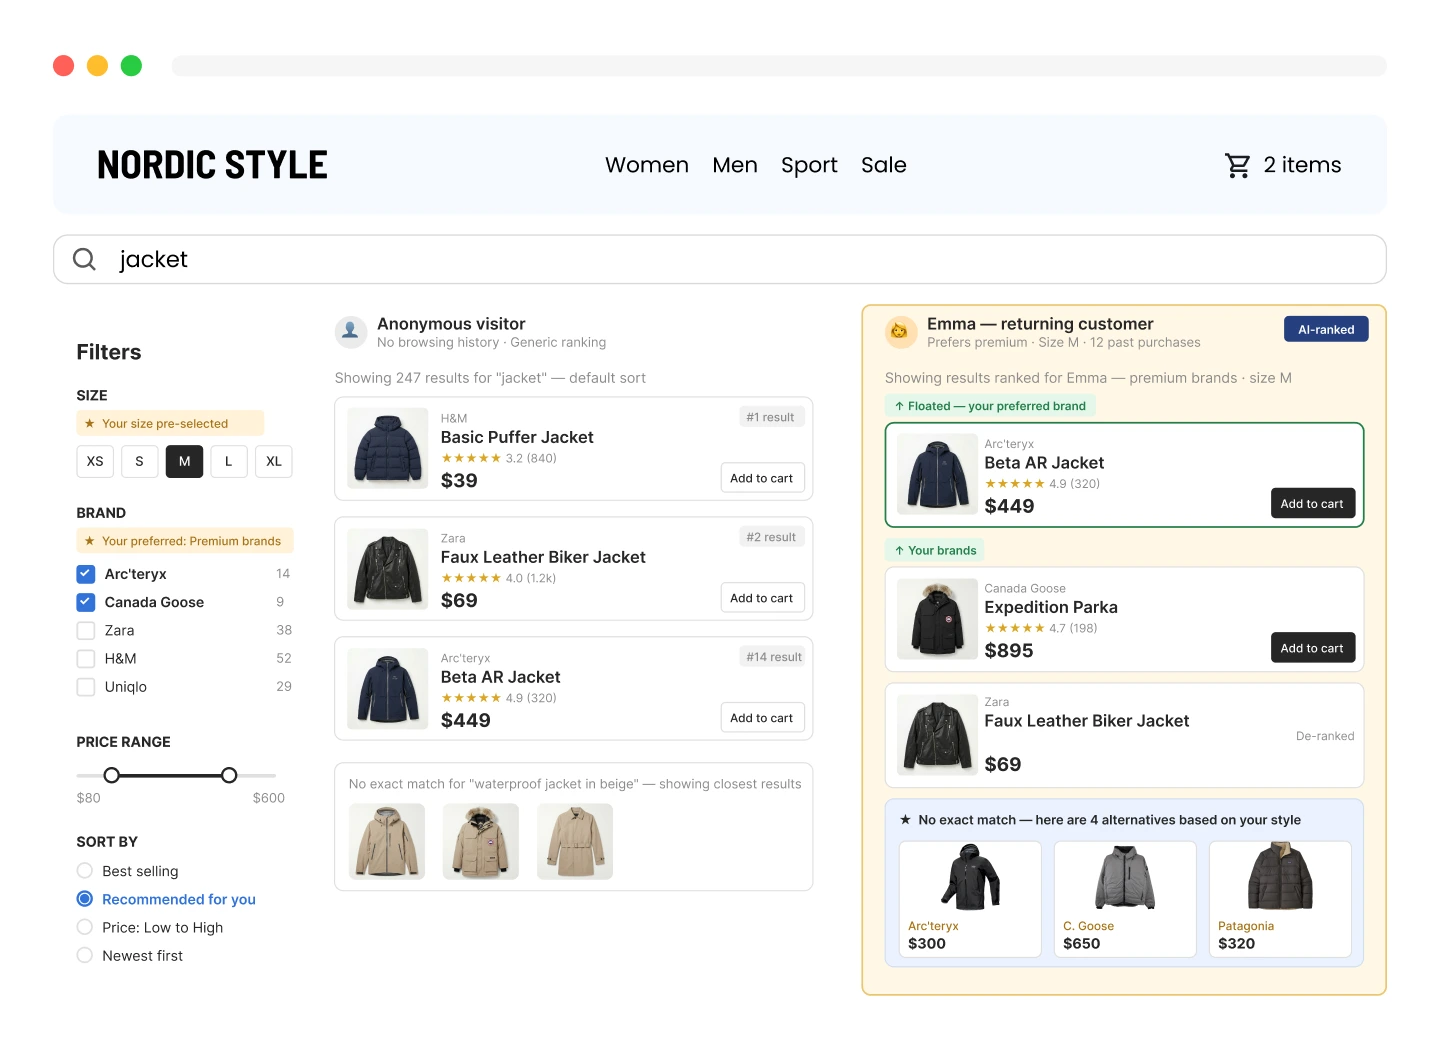This screenshot has height=1047, width=1440.
Task: Select size S
Action: [139, 461]
